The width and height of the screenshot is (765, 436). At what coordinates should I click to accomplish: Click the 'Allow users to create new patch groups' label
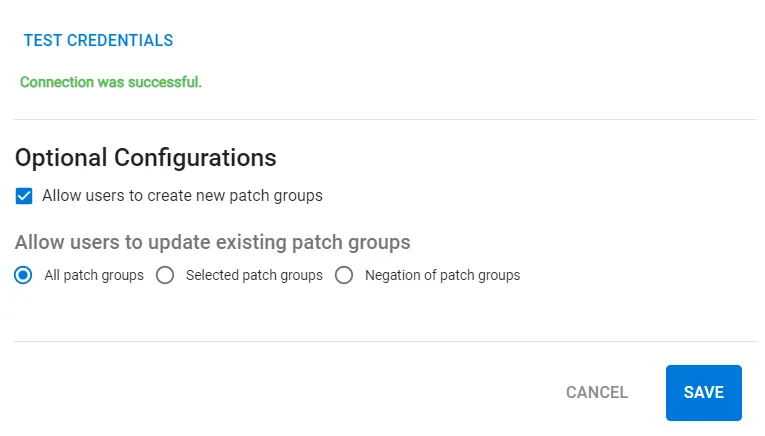click(x=182, y=196)
